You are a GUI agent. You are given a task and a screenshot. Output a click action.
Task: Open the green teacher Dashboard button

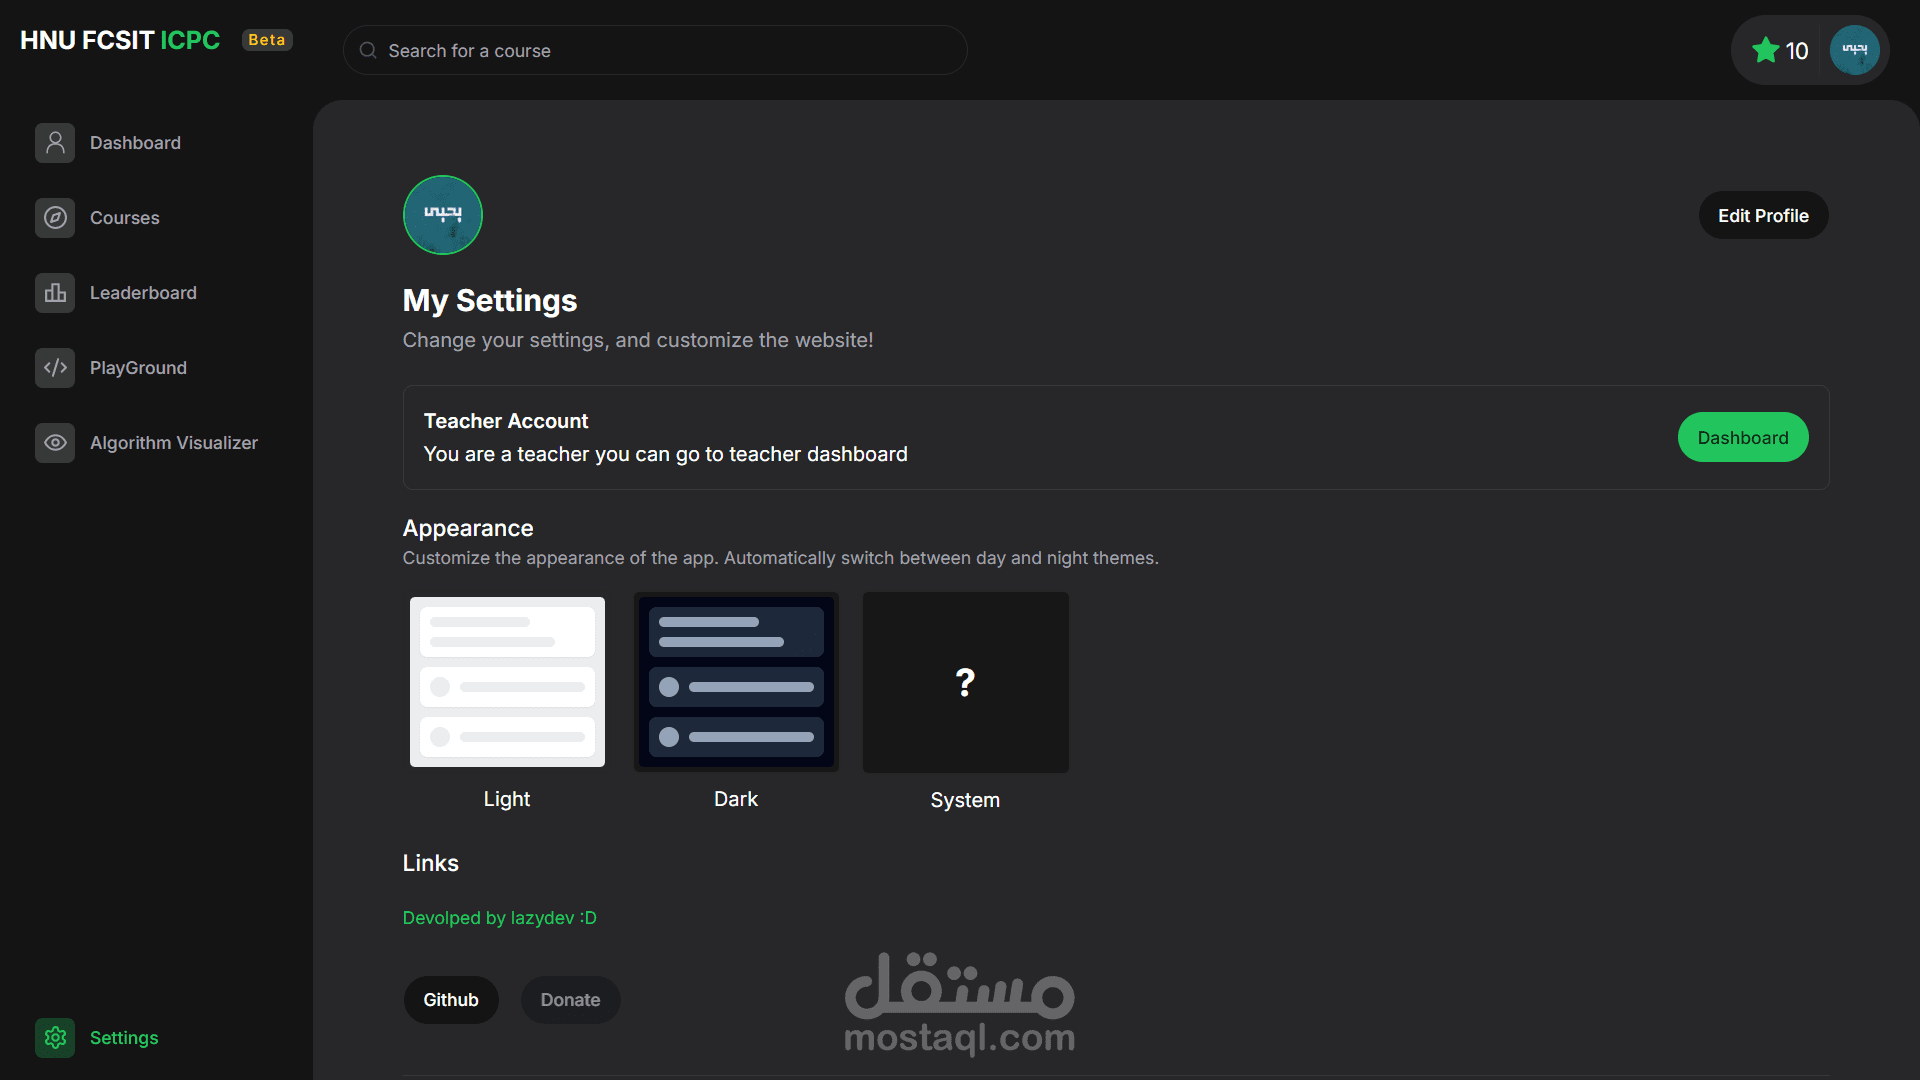pyautogui.click(x=1742, y=437)
